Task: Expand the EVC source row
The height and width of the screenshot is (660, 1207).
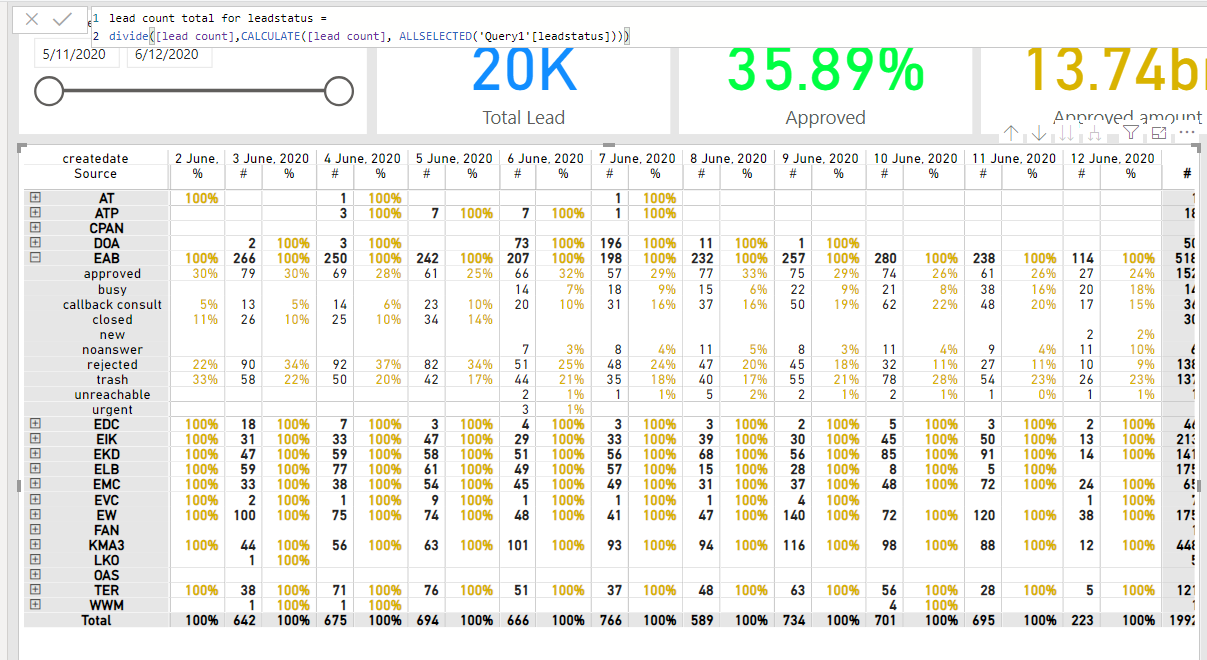Action: [x=36, y=499]
